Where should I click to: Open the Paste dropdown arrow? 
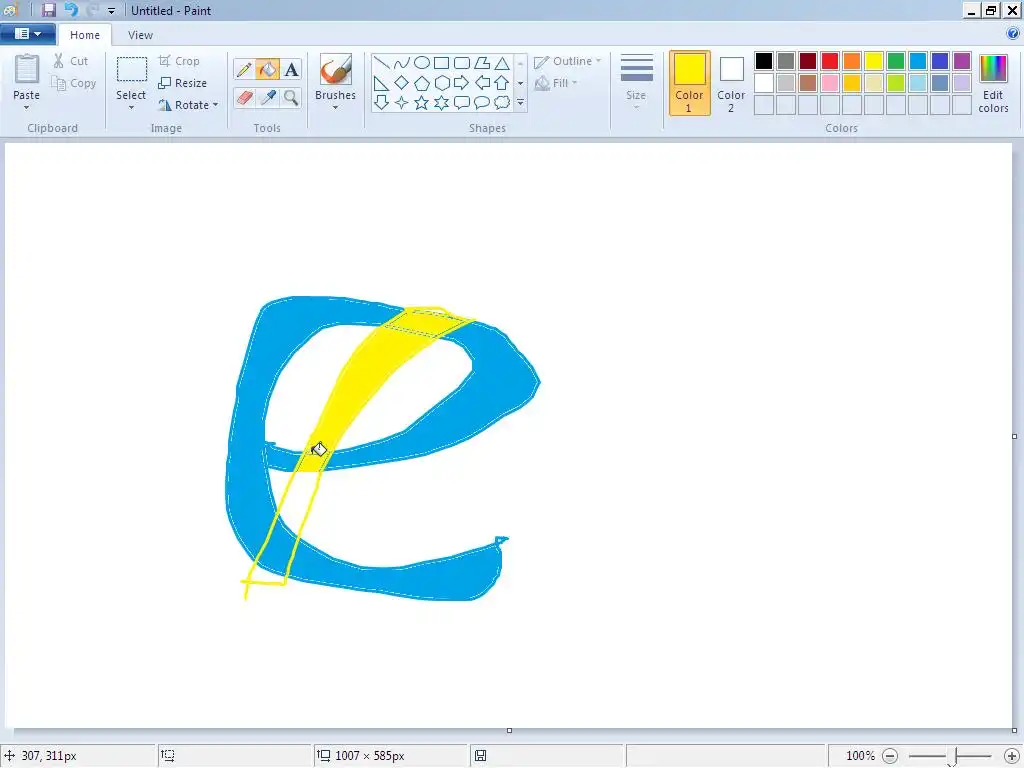(x=27, y=108)
